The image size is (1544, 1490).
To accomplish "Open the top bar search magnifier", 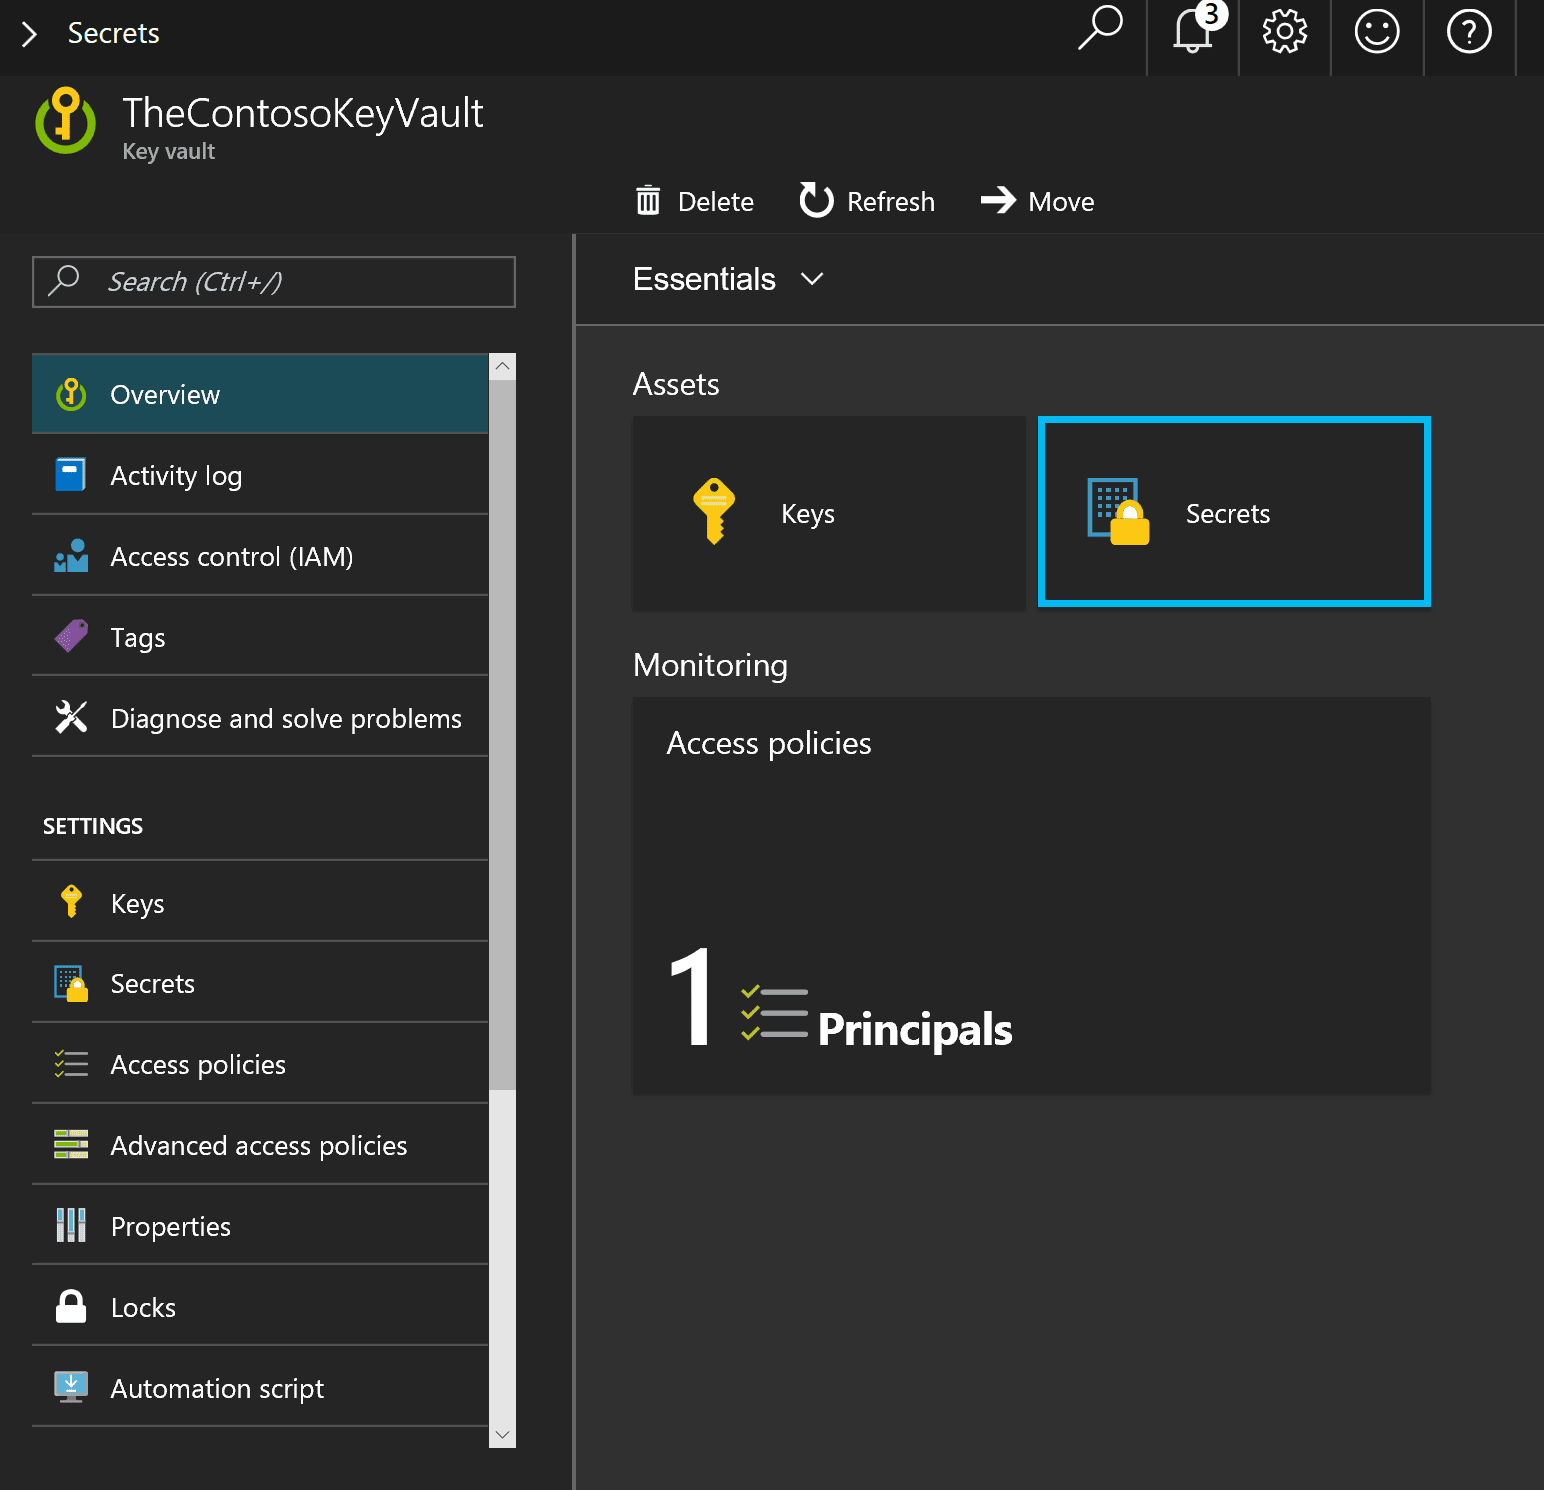I will tap(1100, 28).
